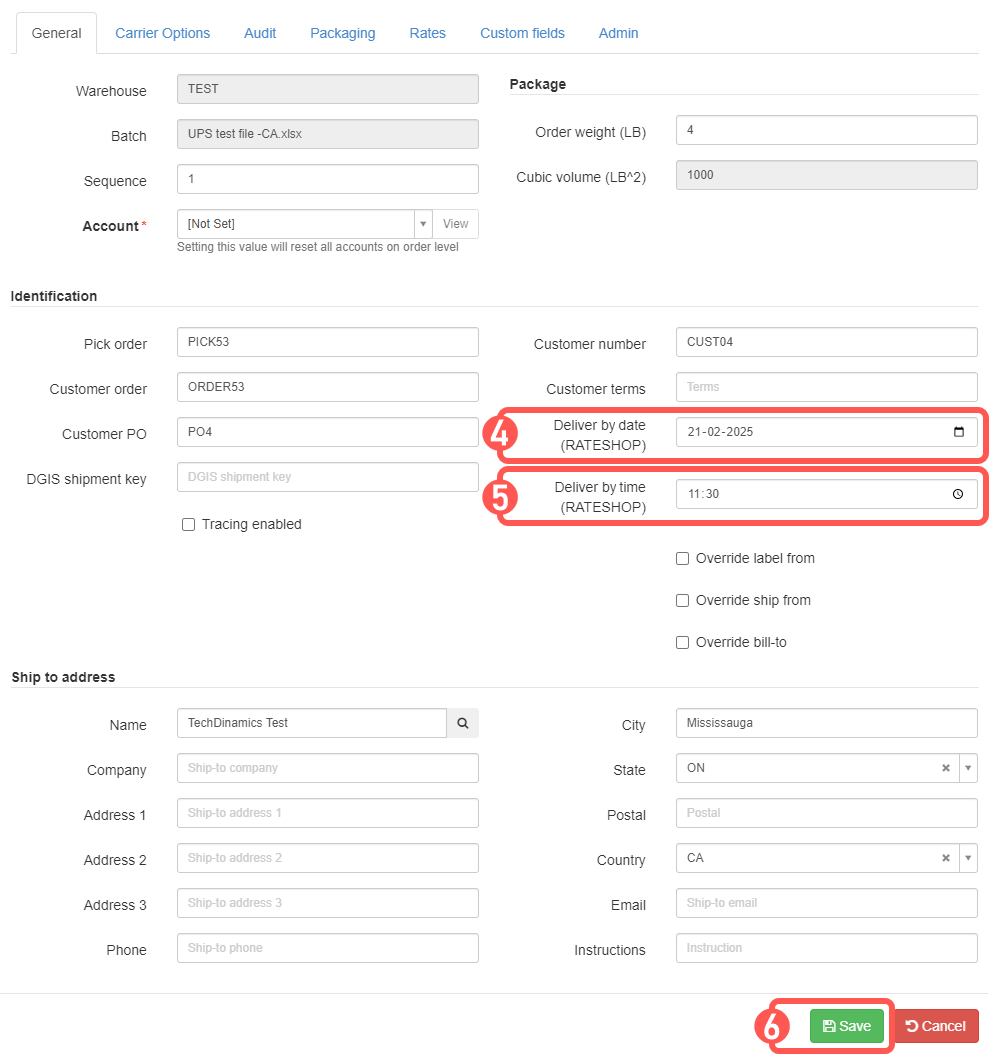Click the Order weight (LB) field
Screen dimensions: 995x1062
click(x=826, y=130)
